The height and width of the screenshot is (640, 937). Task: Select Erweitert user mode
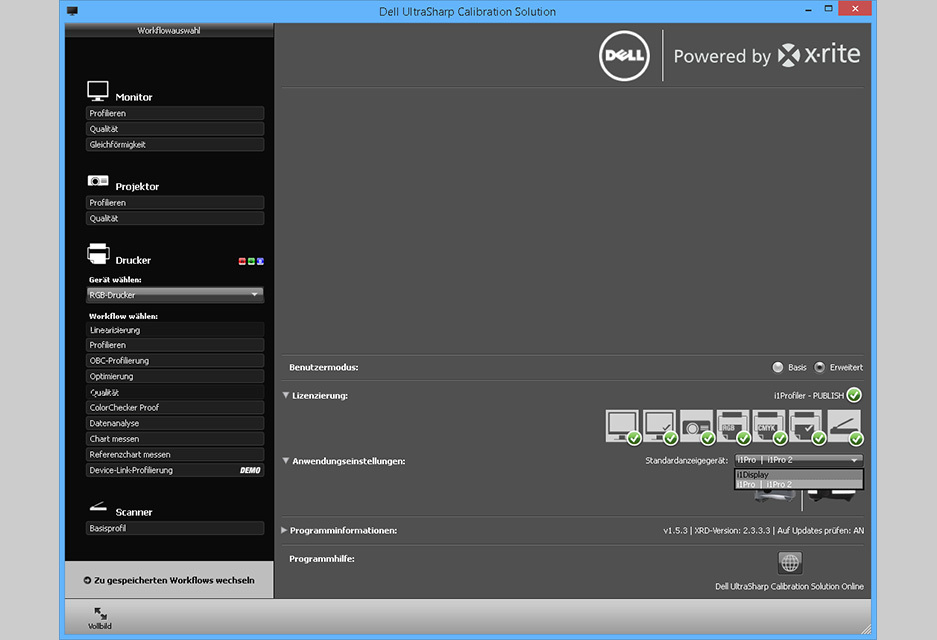point(819,368)
